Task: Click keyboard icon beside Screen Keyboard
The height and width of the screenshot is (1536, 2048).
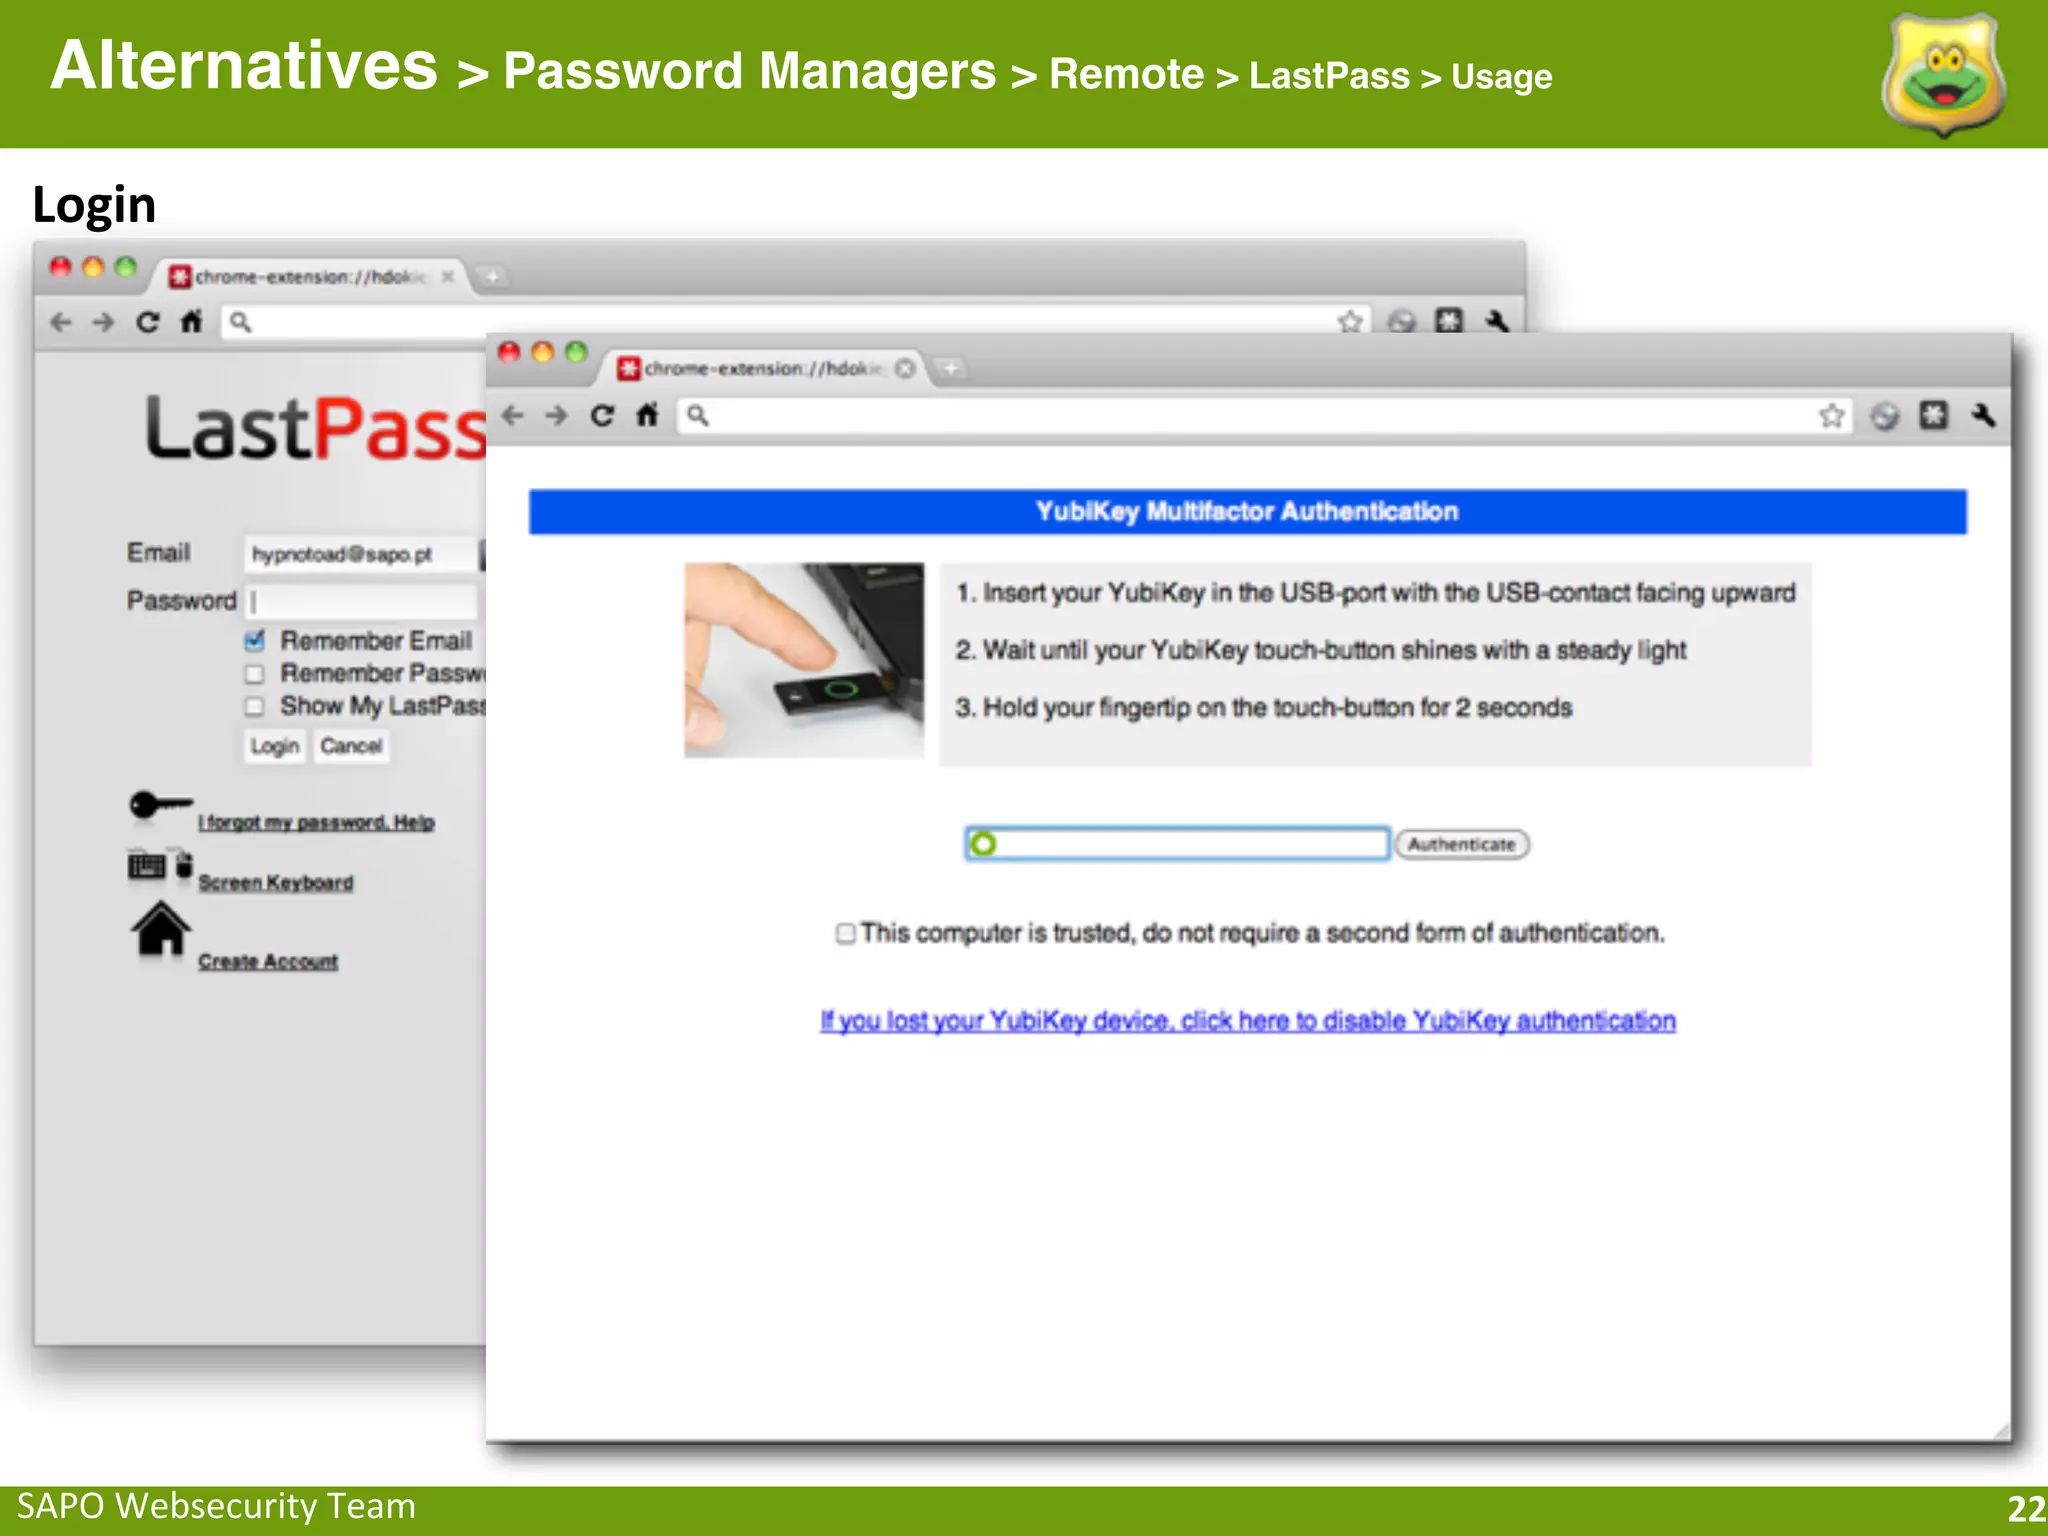Action: click(x=160, y=865)
